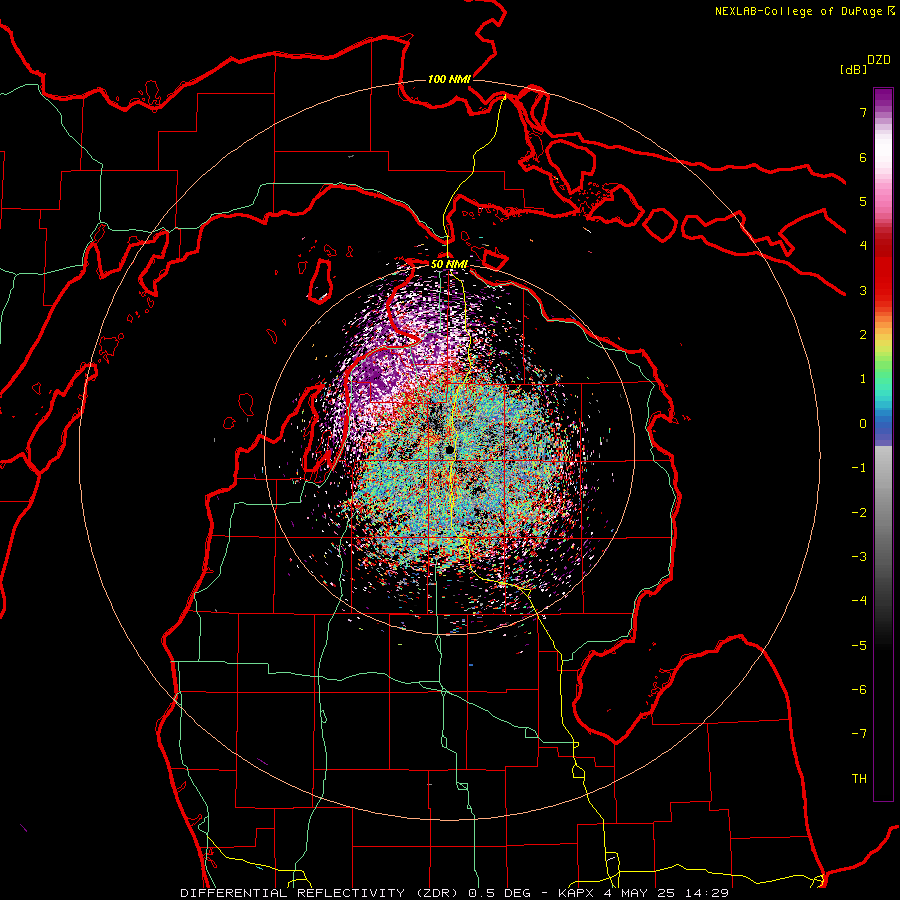900x900 pixels.
Task: Click the KAPX station ID in the caption
Action: click(x=574, y=893)
